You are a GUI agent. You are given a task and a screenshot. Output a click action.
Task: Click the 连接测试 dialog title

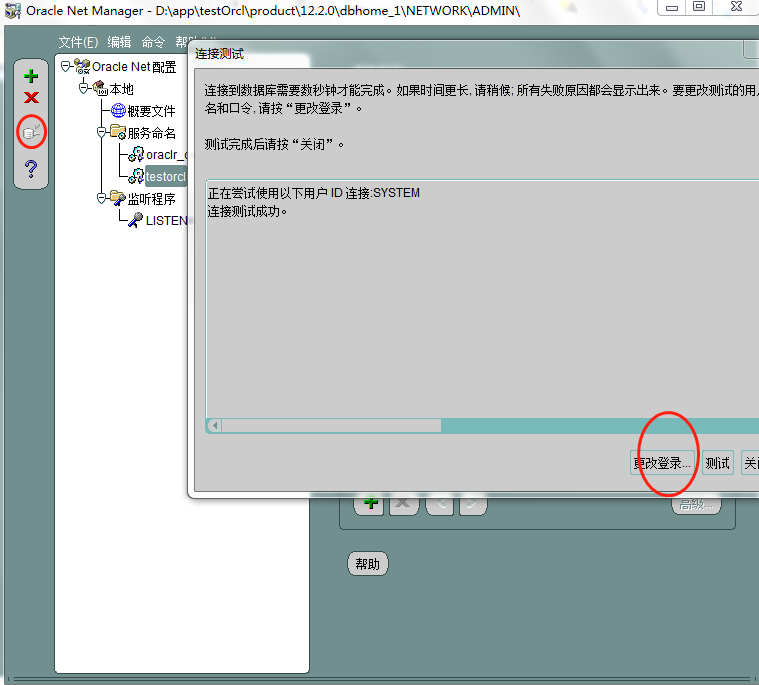219,54
